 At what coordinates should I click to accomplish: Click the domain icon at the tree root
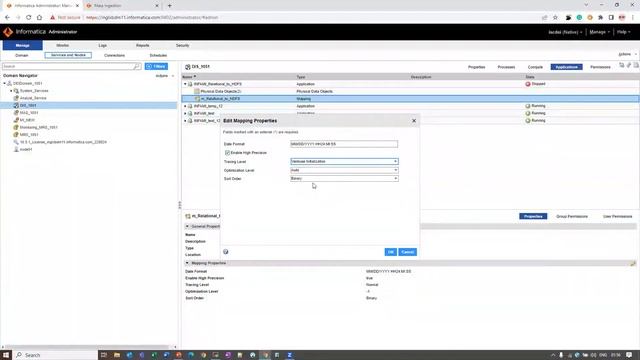coord(9,83)
